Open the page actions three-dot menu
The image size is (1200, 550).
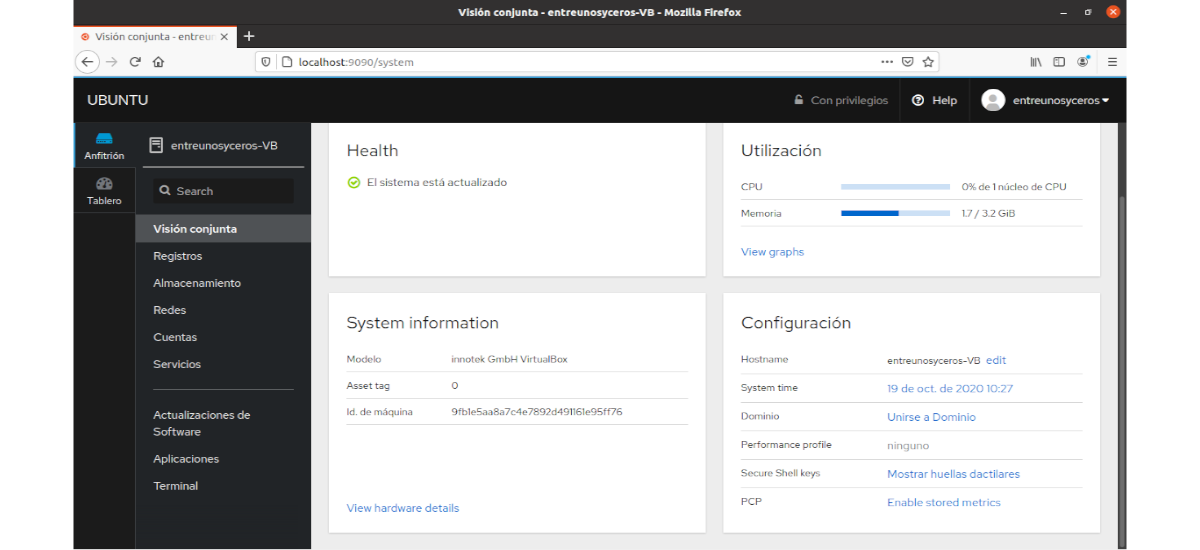point(887,62)
